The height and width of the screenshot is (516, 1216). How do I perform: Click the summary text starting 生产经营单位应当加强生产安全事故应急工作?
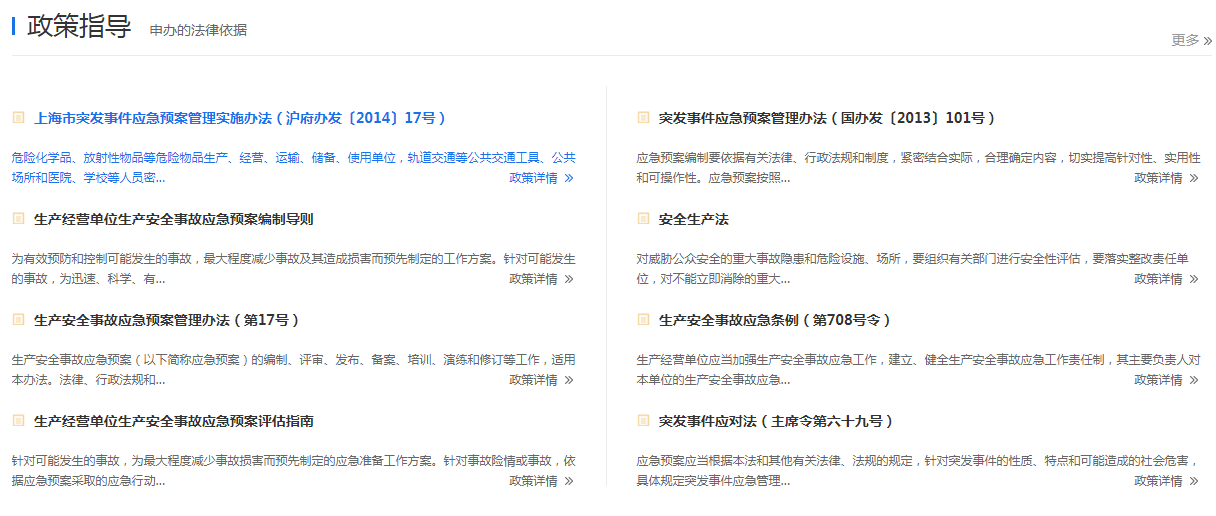tap(919, 370)
